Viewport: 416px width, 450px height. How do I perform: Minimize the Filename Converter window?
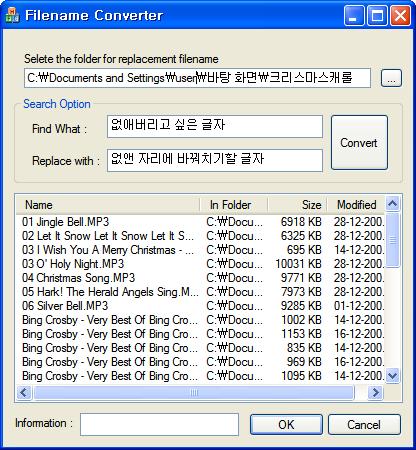pyautogui.click(x=354, y=16)
